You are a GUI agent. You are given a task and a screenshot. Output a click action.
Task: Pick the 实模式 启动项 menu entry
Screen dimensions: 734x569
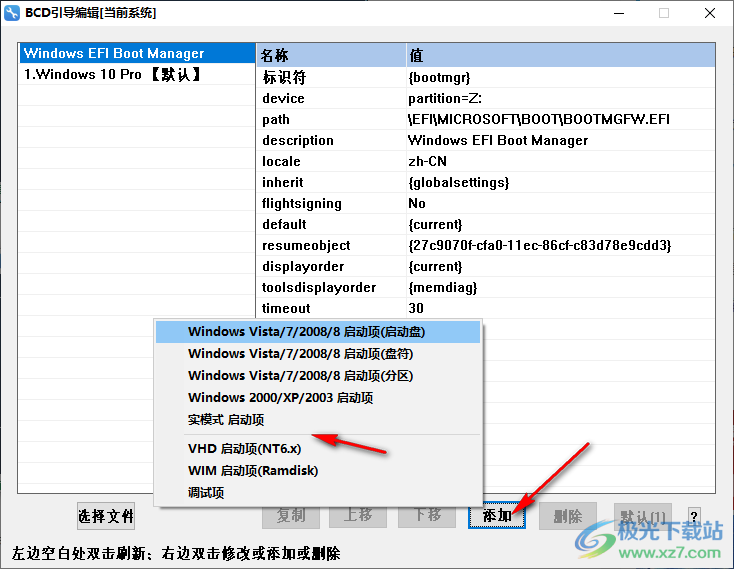point(225,420)
